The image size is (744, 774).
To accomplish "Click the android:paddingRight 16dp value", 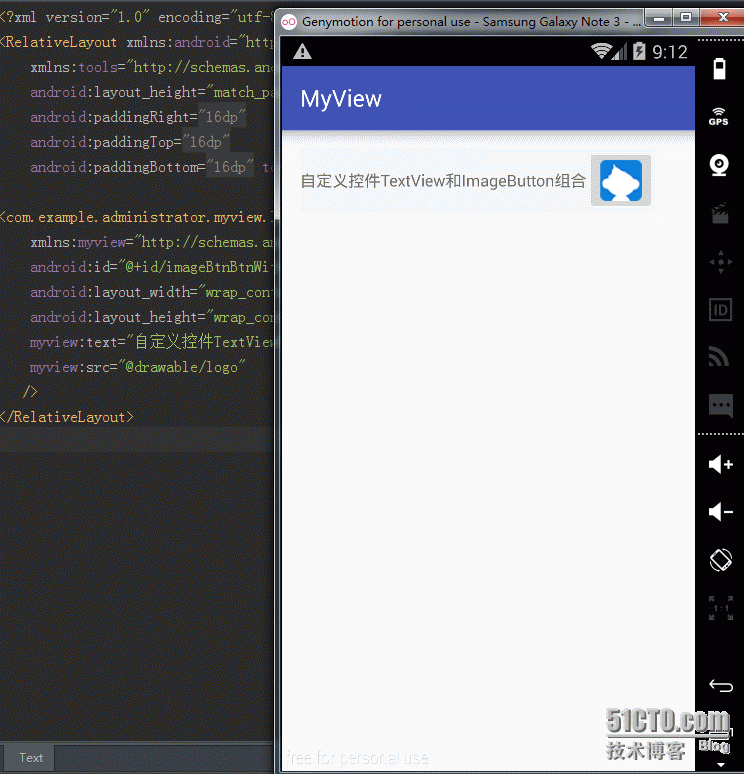I will (x=222, y=117).
